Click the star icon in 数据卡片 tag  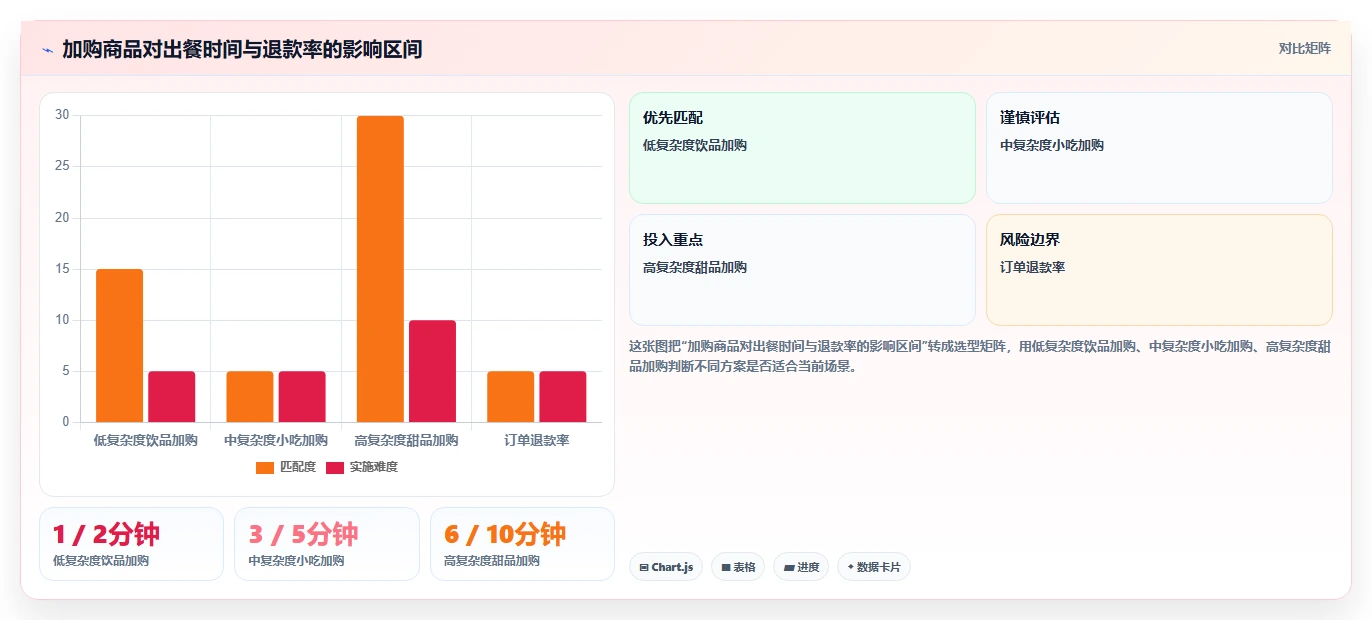pyautogui.click(x=851, y=567)
